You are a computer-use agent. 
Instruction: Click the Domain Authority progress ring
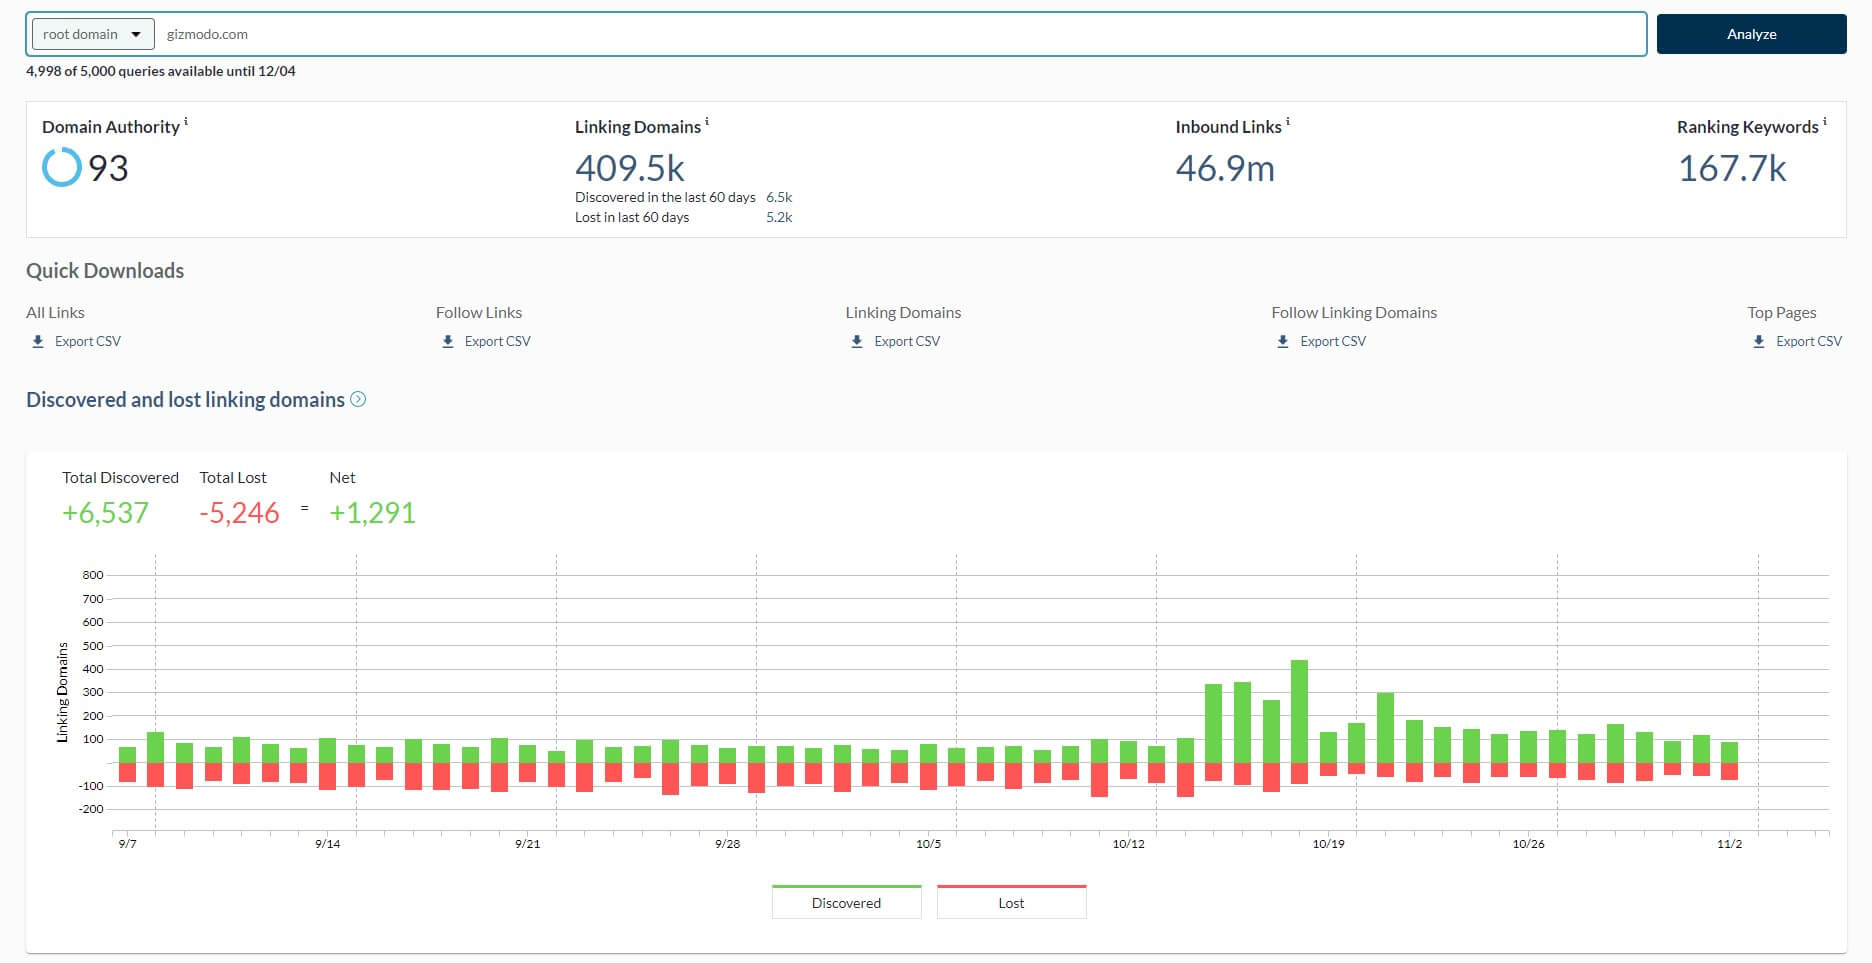click(60, 168)
